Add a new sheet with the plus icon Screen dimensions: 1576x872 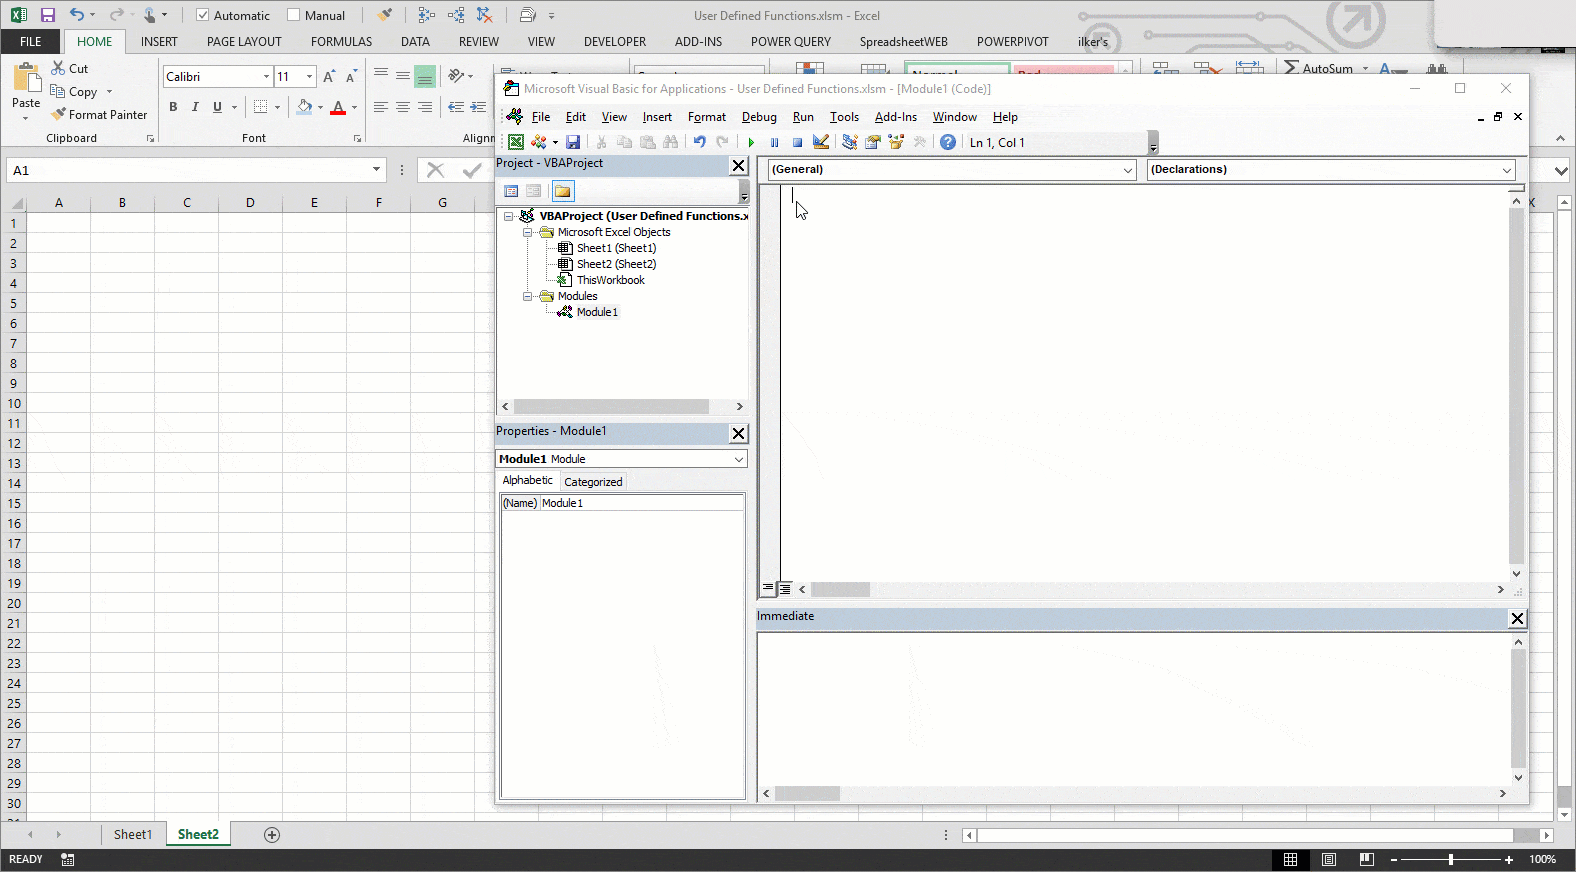click(272, 835)
